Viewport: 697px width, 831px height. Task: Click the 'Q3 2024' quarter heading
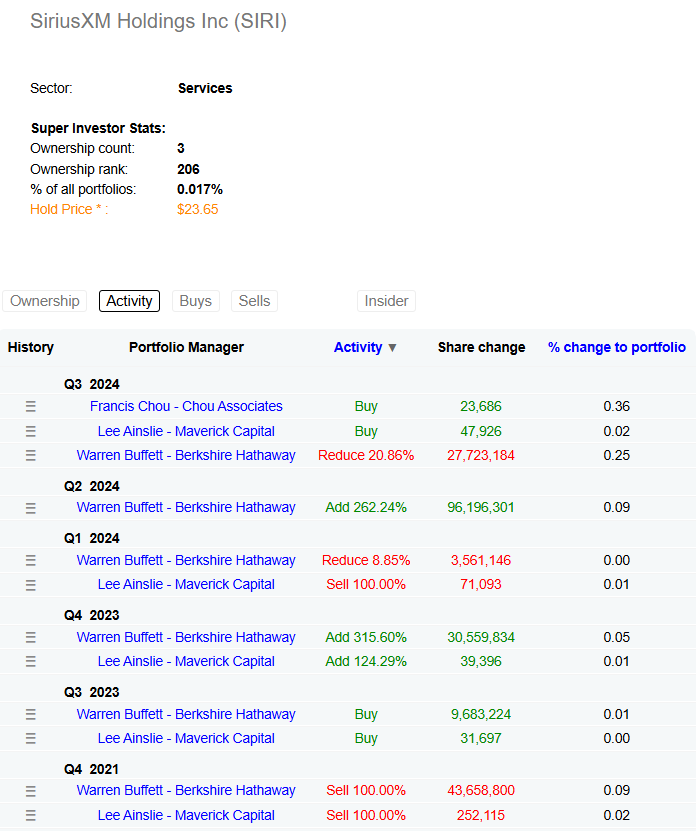tap(92, 384)
